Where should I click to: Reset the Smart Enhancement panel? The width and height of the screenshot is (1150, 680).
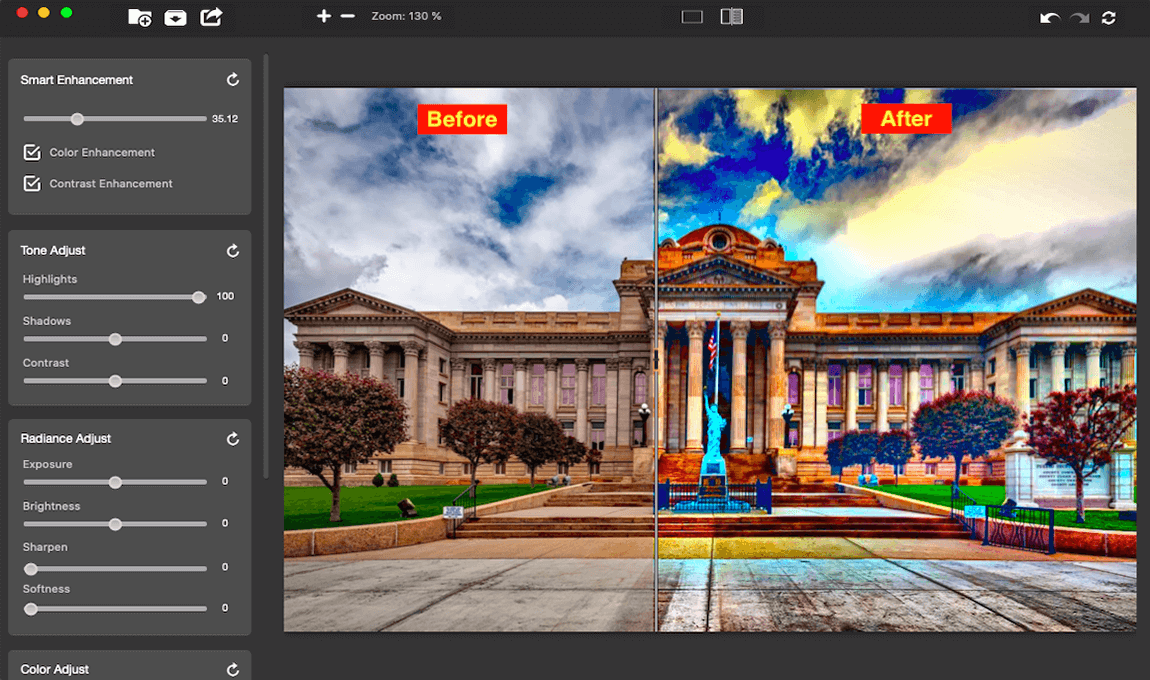(x=232, y=79)
